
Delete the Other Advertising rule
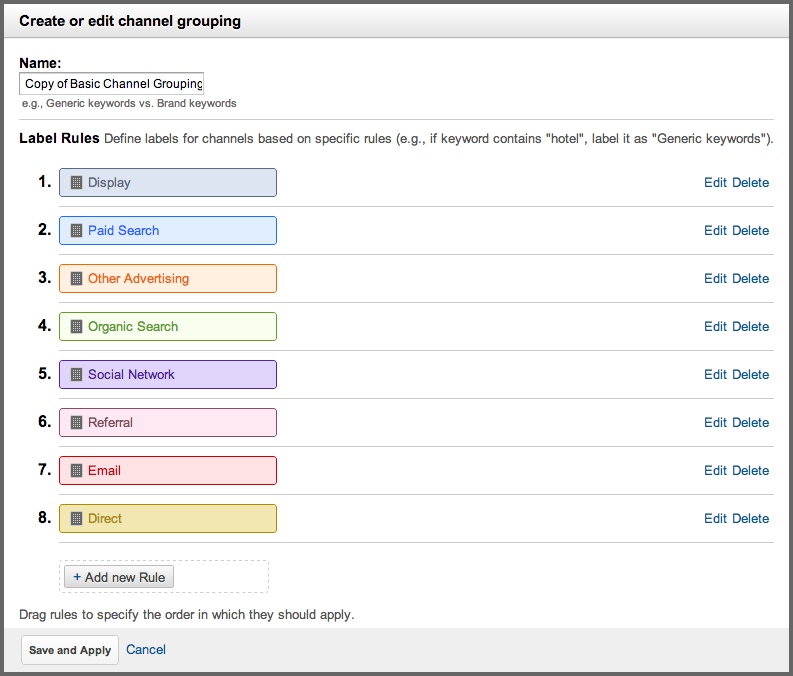point(751,279)
